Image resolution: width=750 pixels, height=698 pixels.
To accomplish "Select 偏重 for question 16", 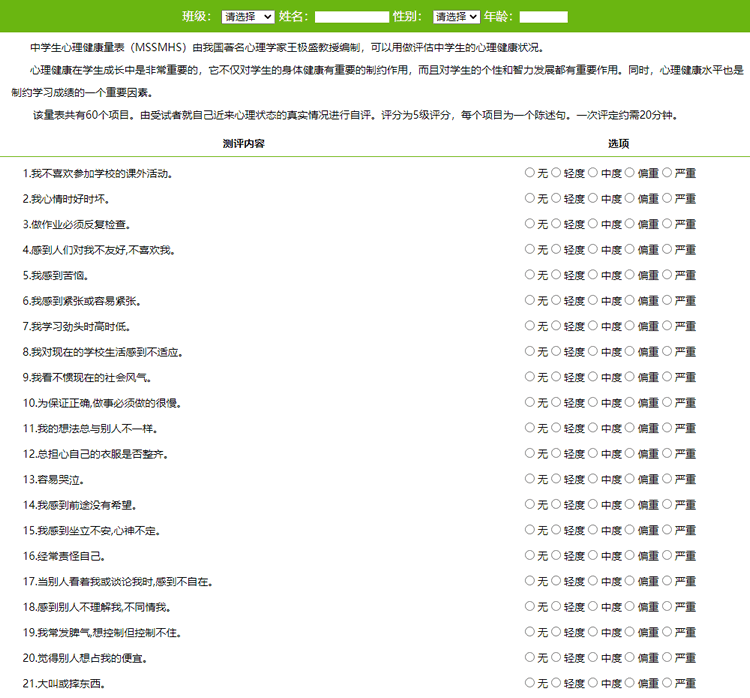I will [x=629, y=555].
